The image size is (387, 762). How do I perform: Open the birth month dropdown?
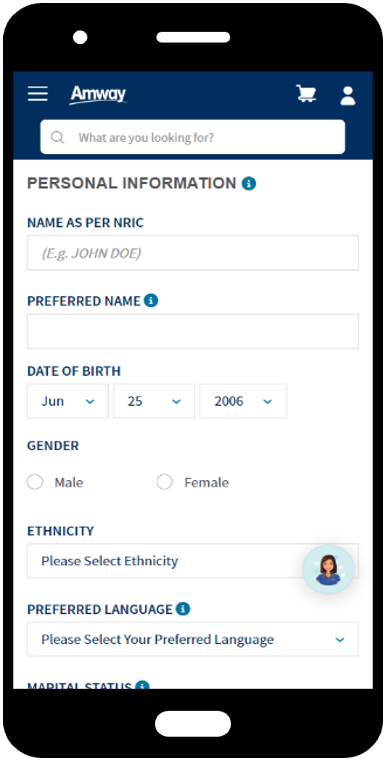68,401
